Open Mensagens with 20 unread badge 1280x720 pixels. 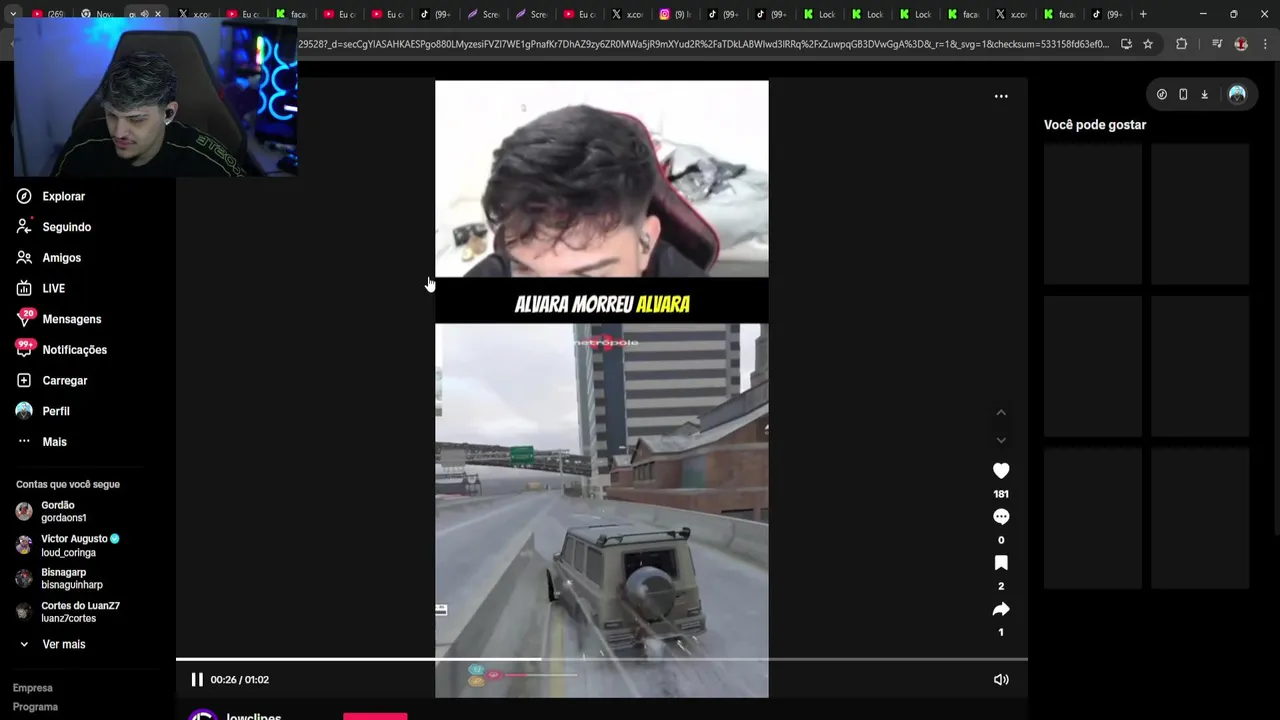(60, 319)
